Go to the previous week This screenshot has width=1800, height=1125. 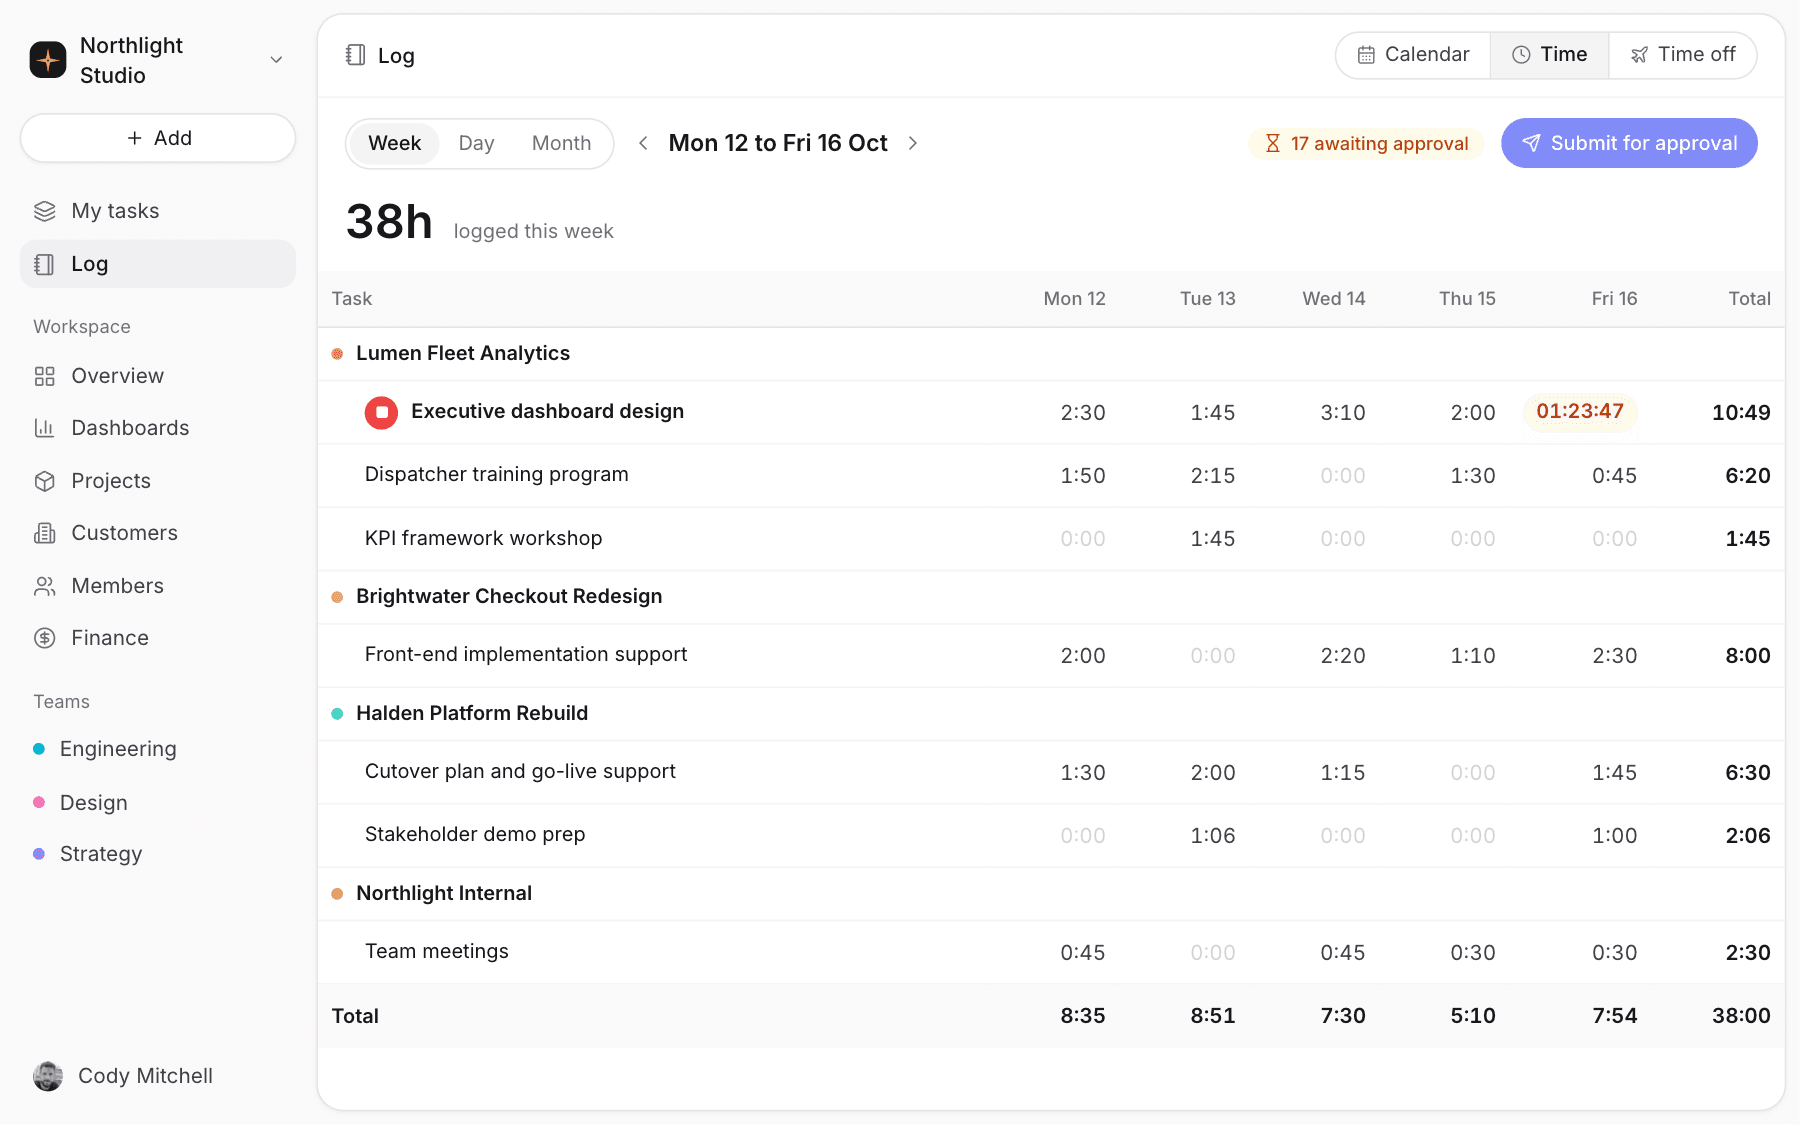pos(643,143)
